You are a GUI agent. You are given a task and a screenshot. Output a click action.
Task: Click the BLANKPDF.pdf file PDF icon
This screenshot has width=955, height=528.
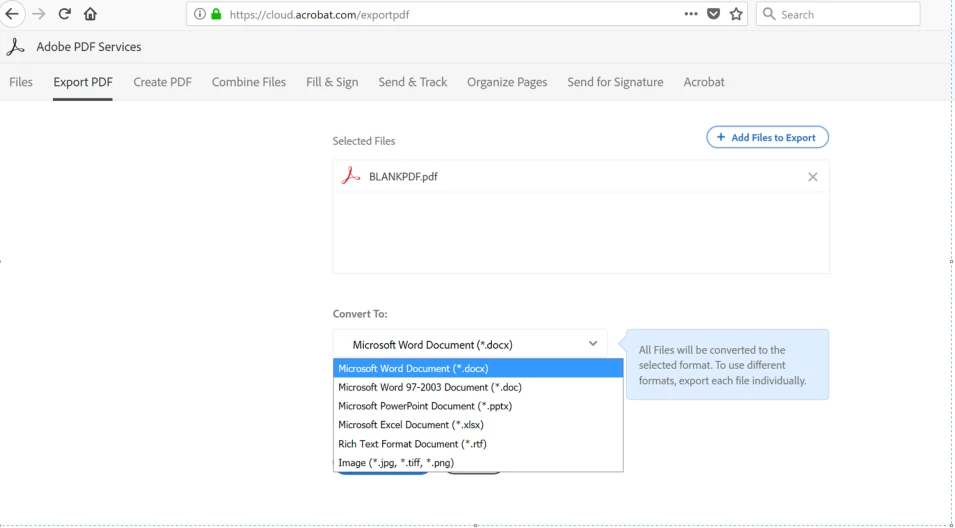[x=351, y=176]
